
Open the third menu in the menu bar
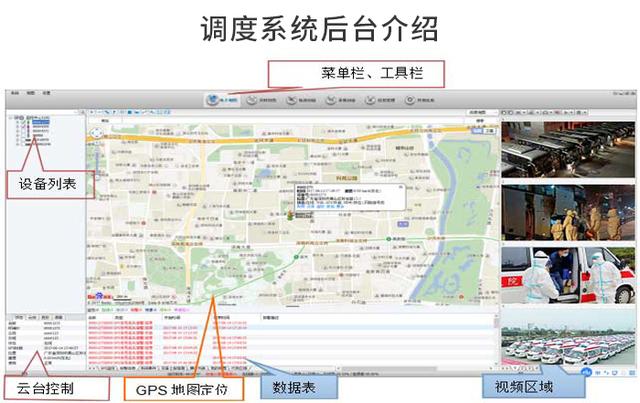[48, 92]
